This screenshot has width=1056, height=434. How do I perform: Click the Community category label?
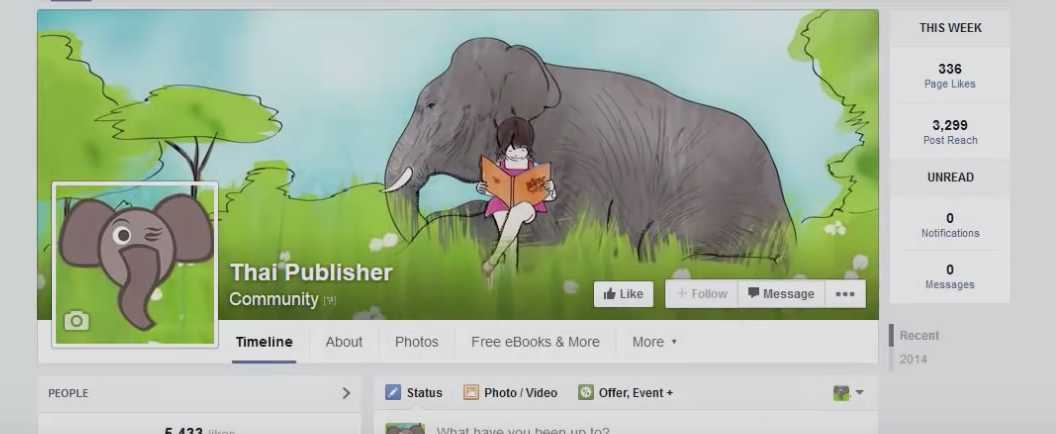(273, 299)
